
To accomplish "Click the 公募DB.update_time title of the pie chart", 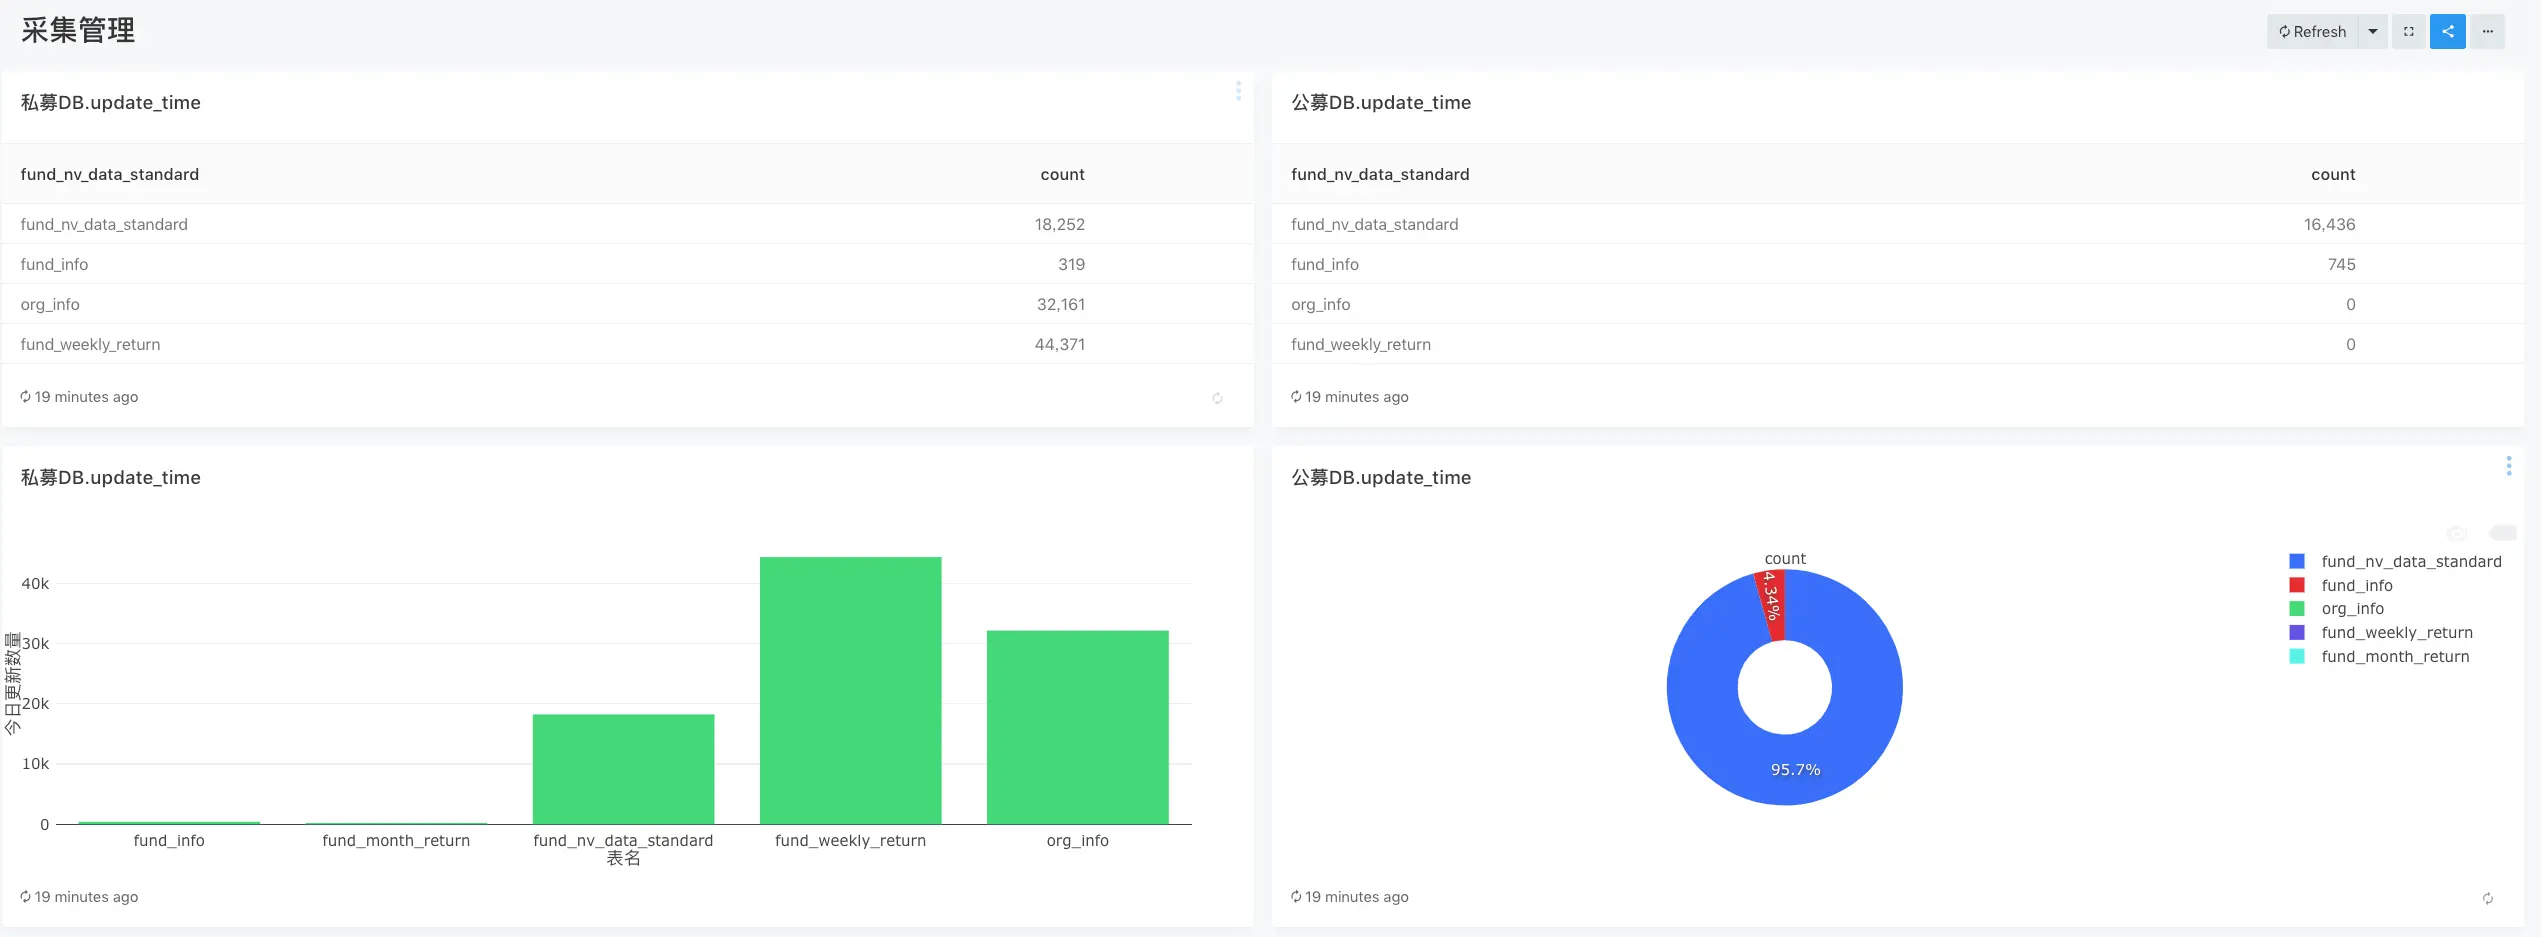I will (x=1381, y=477).
